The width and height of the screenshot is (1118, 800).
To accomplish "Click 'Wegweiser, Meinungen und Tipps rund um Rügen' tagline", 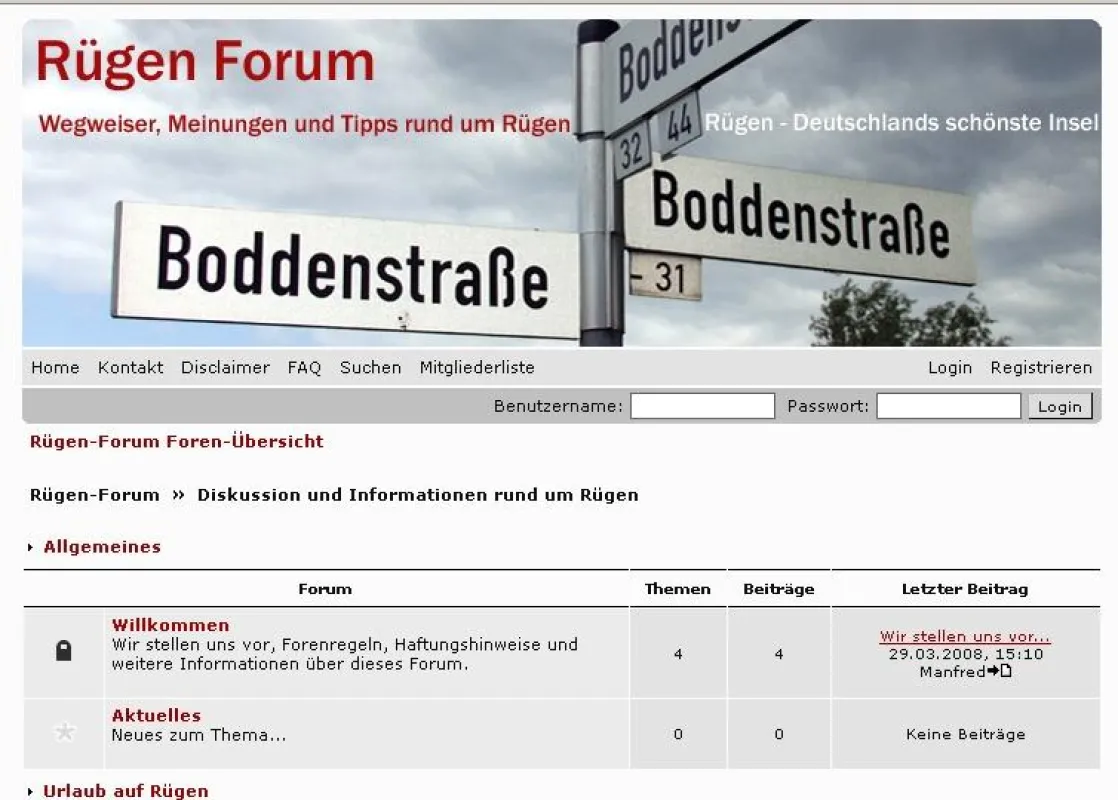I will (304, 124).
